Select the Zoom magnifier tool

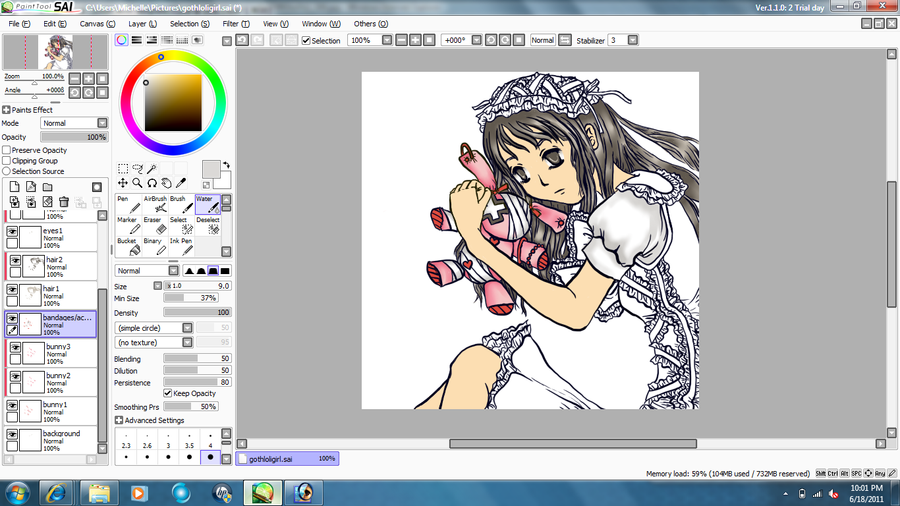click(x=137, y=183)
